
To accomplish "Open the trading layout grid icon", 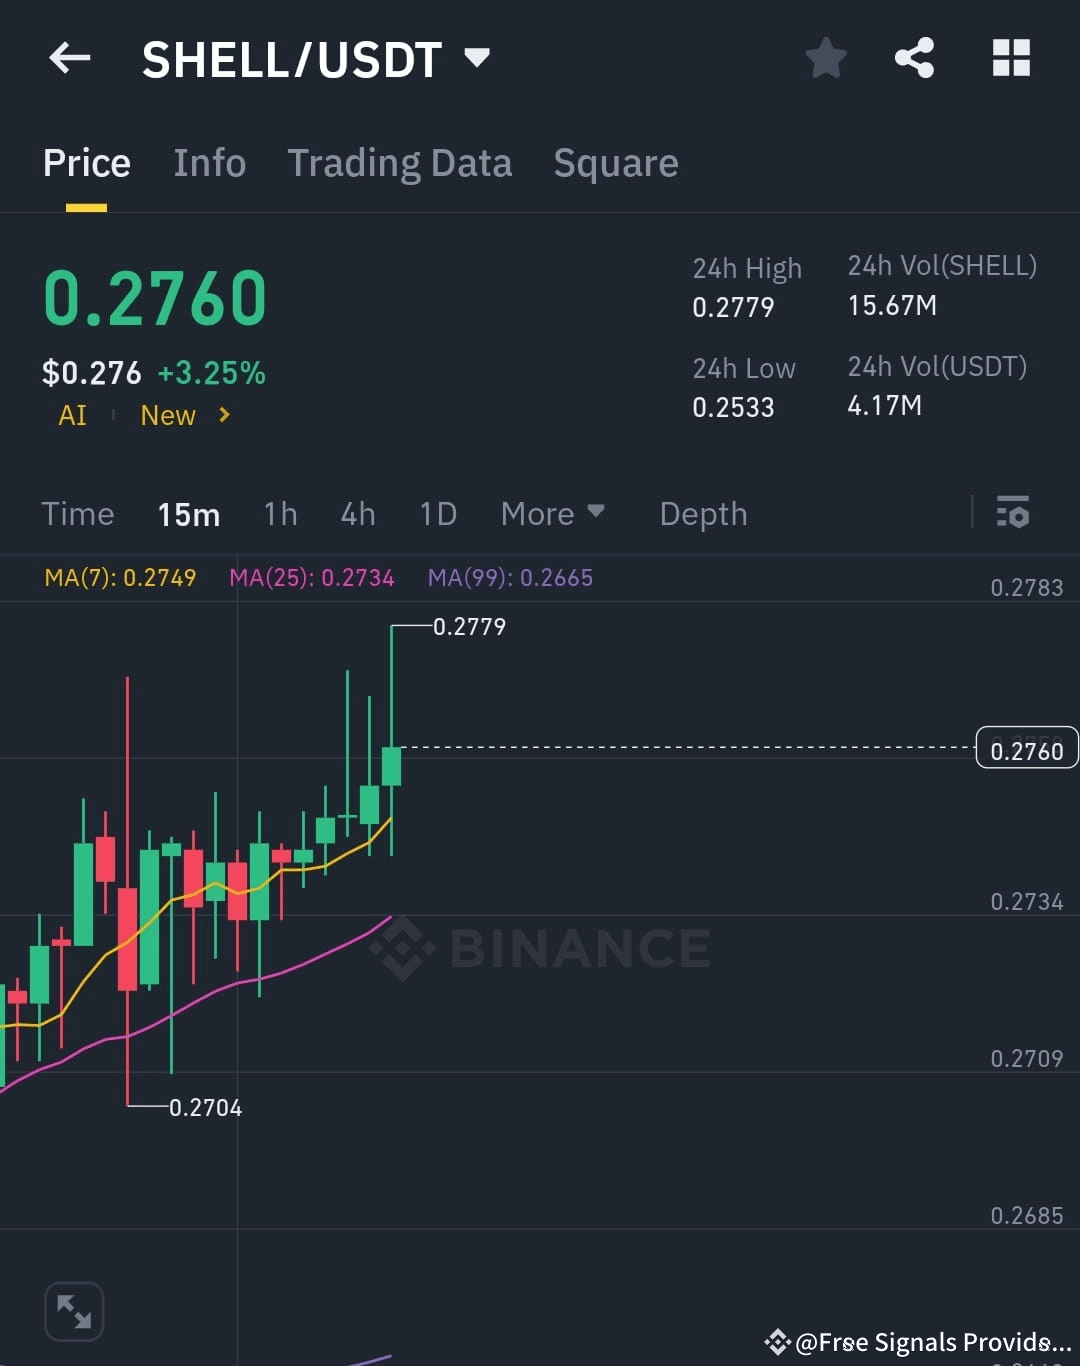I will click(x=1011, y=57).
